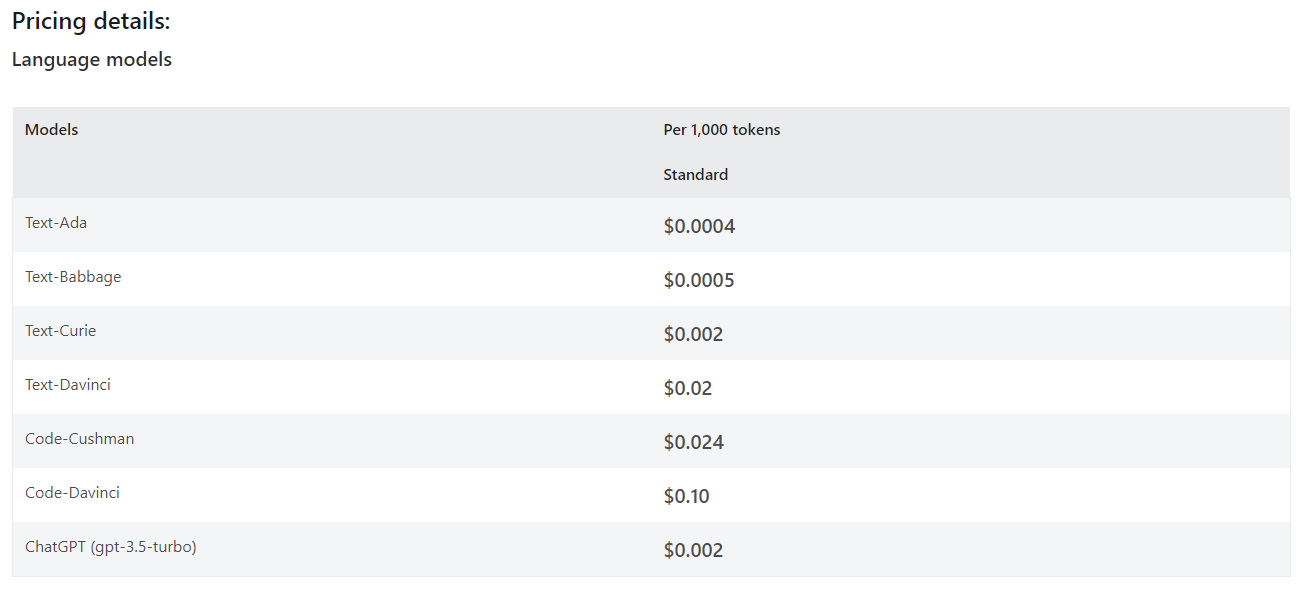
Task: Click the Pricing details heading
Action: (x=91, y=22)
